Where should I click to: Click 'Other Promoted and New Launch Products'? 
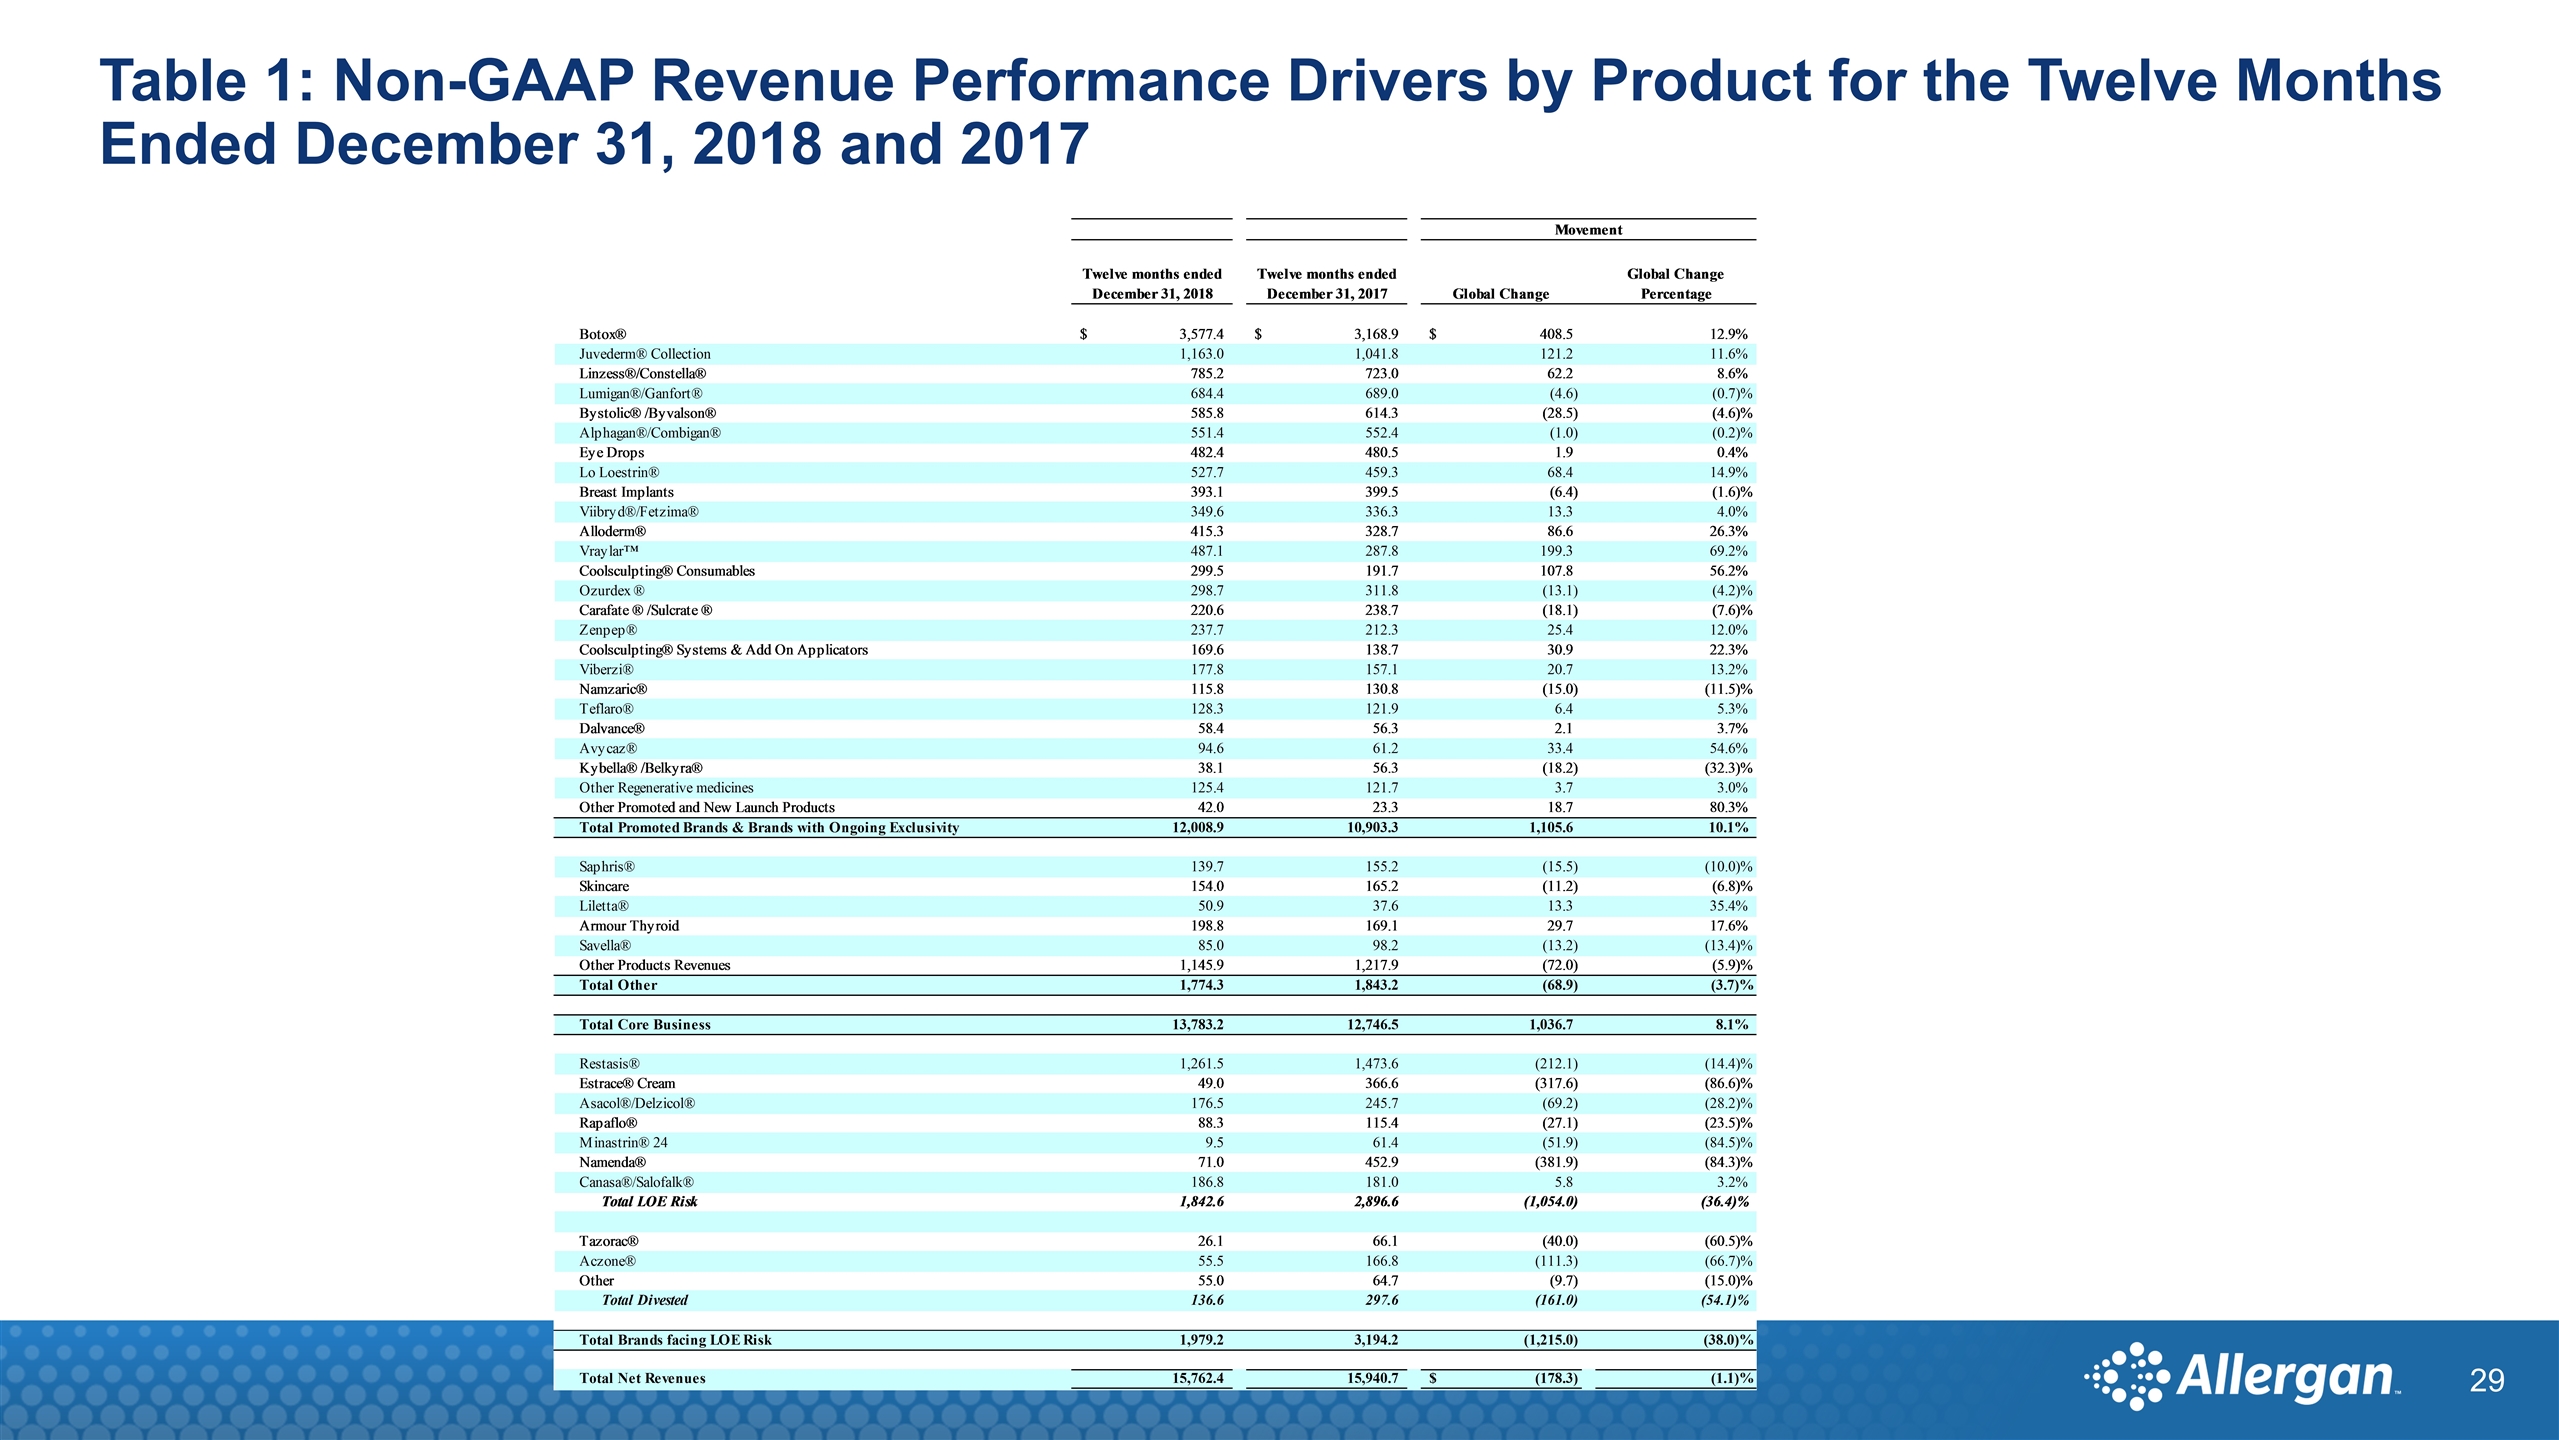(707, 807)
